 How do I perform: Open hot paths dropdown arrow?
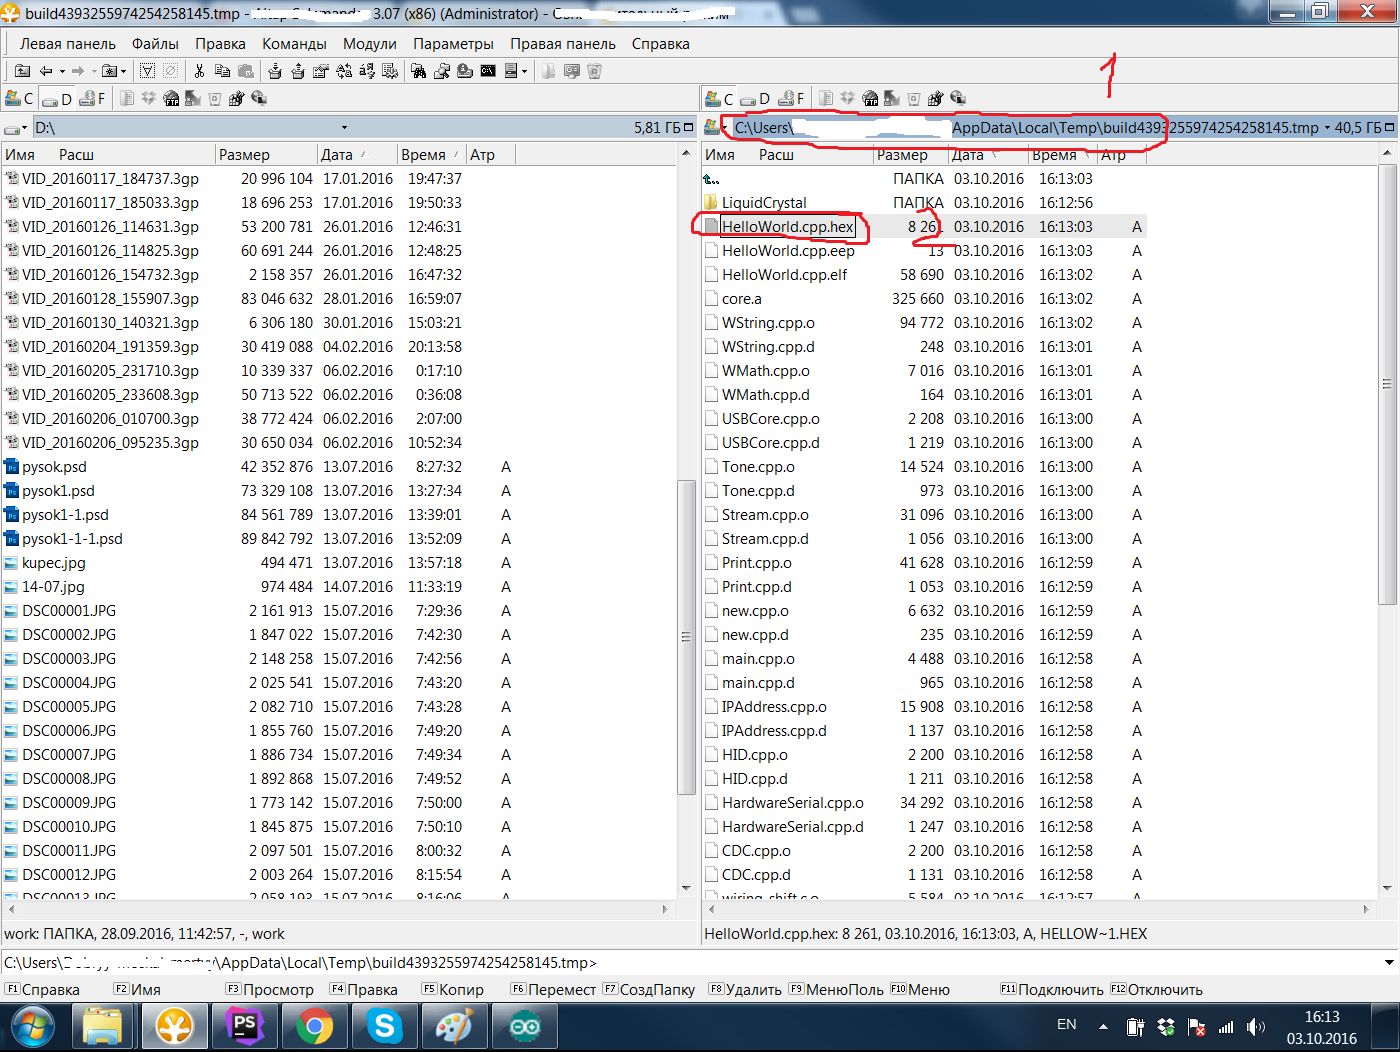(123, 71)
